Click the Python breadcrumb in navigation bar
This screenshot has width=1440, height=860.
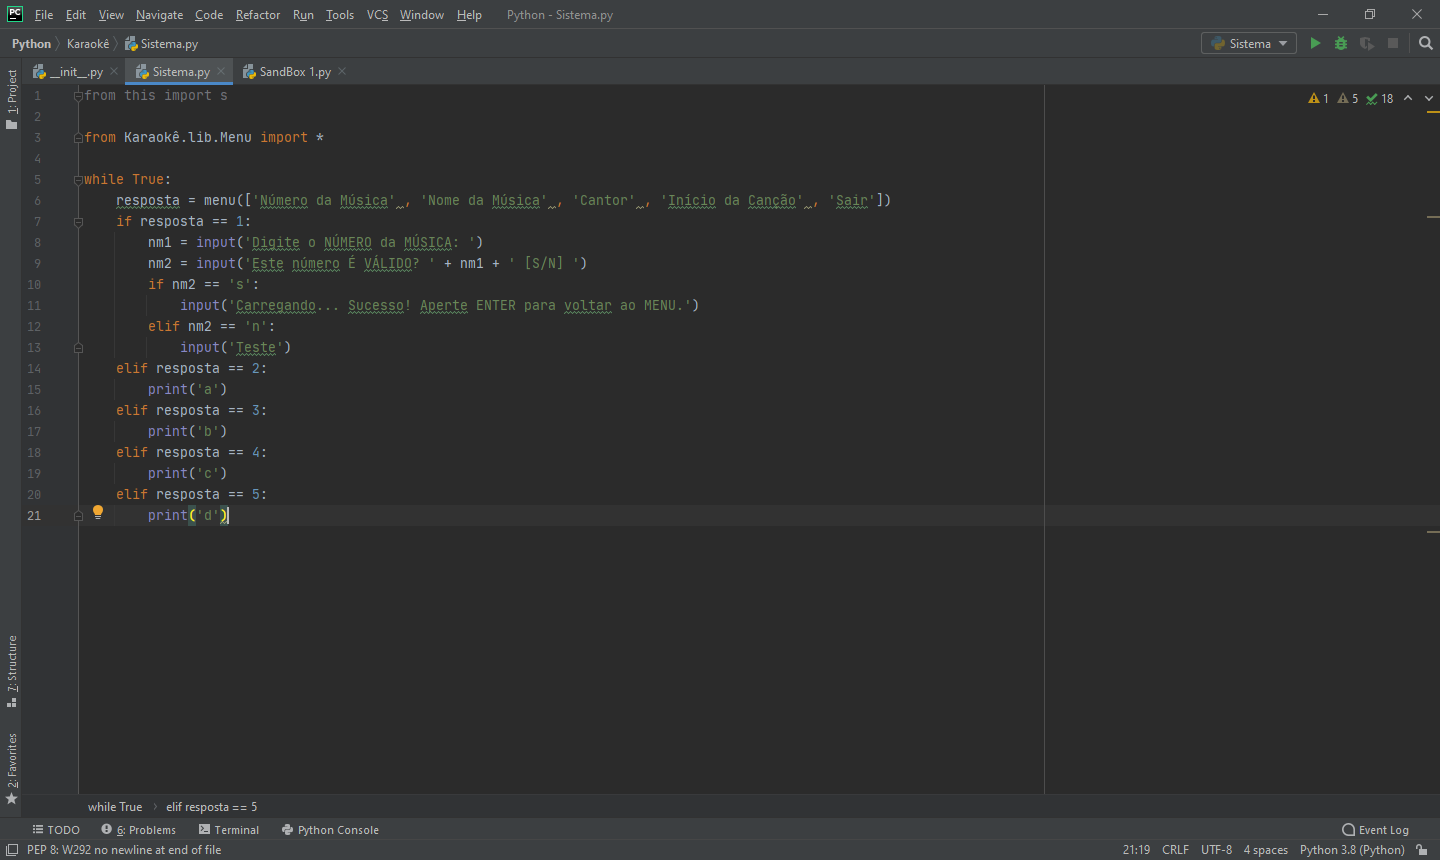[31, 44]
